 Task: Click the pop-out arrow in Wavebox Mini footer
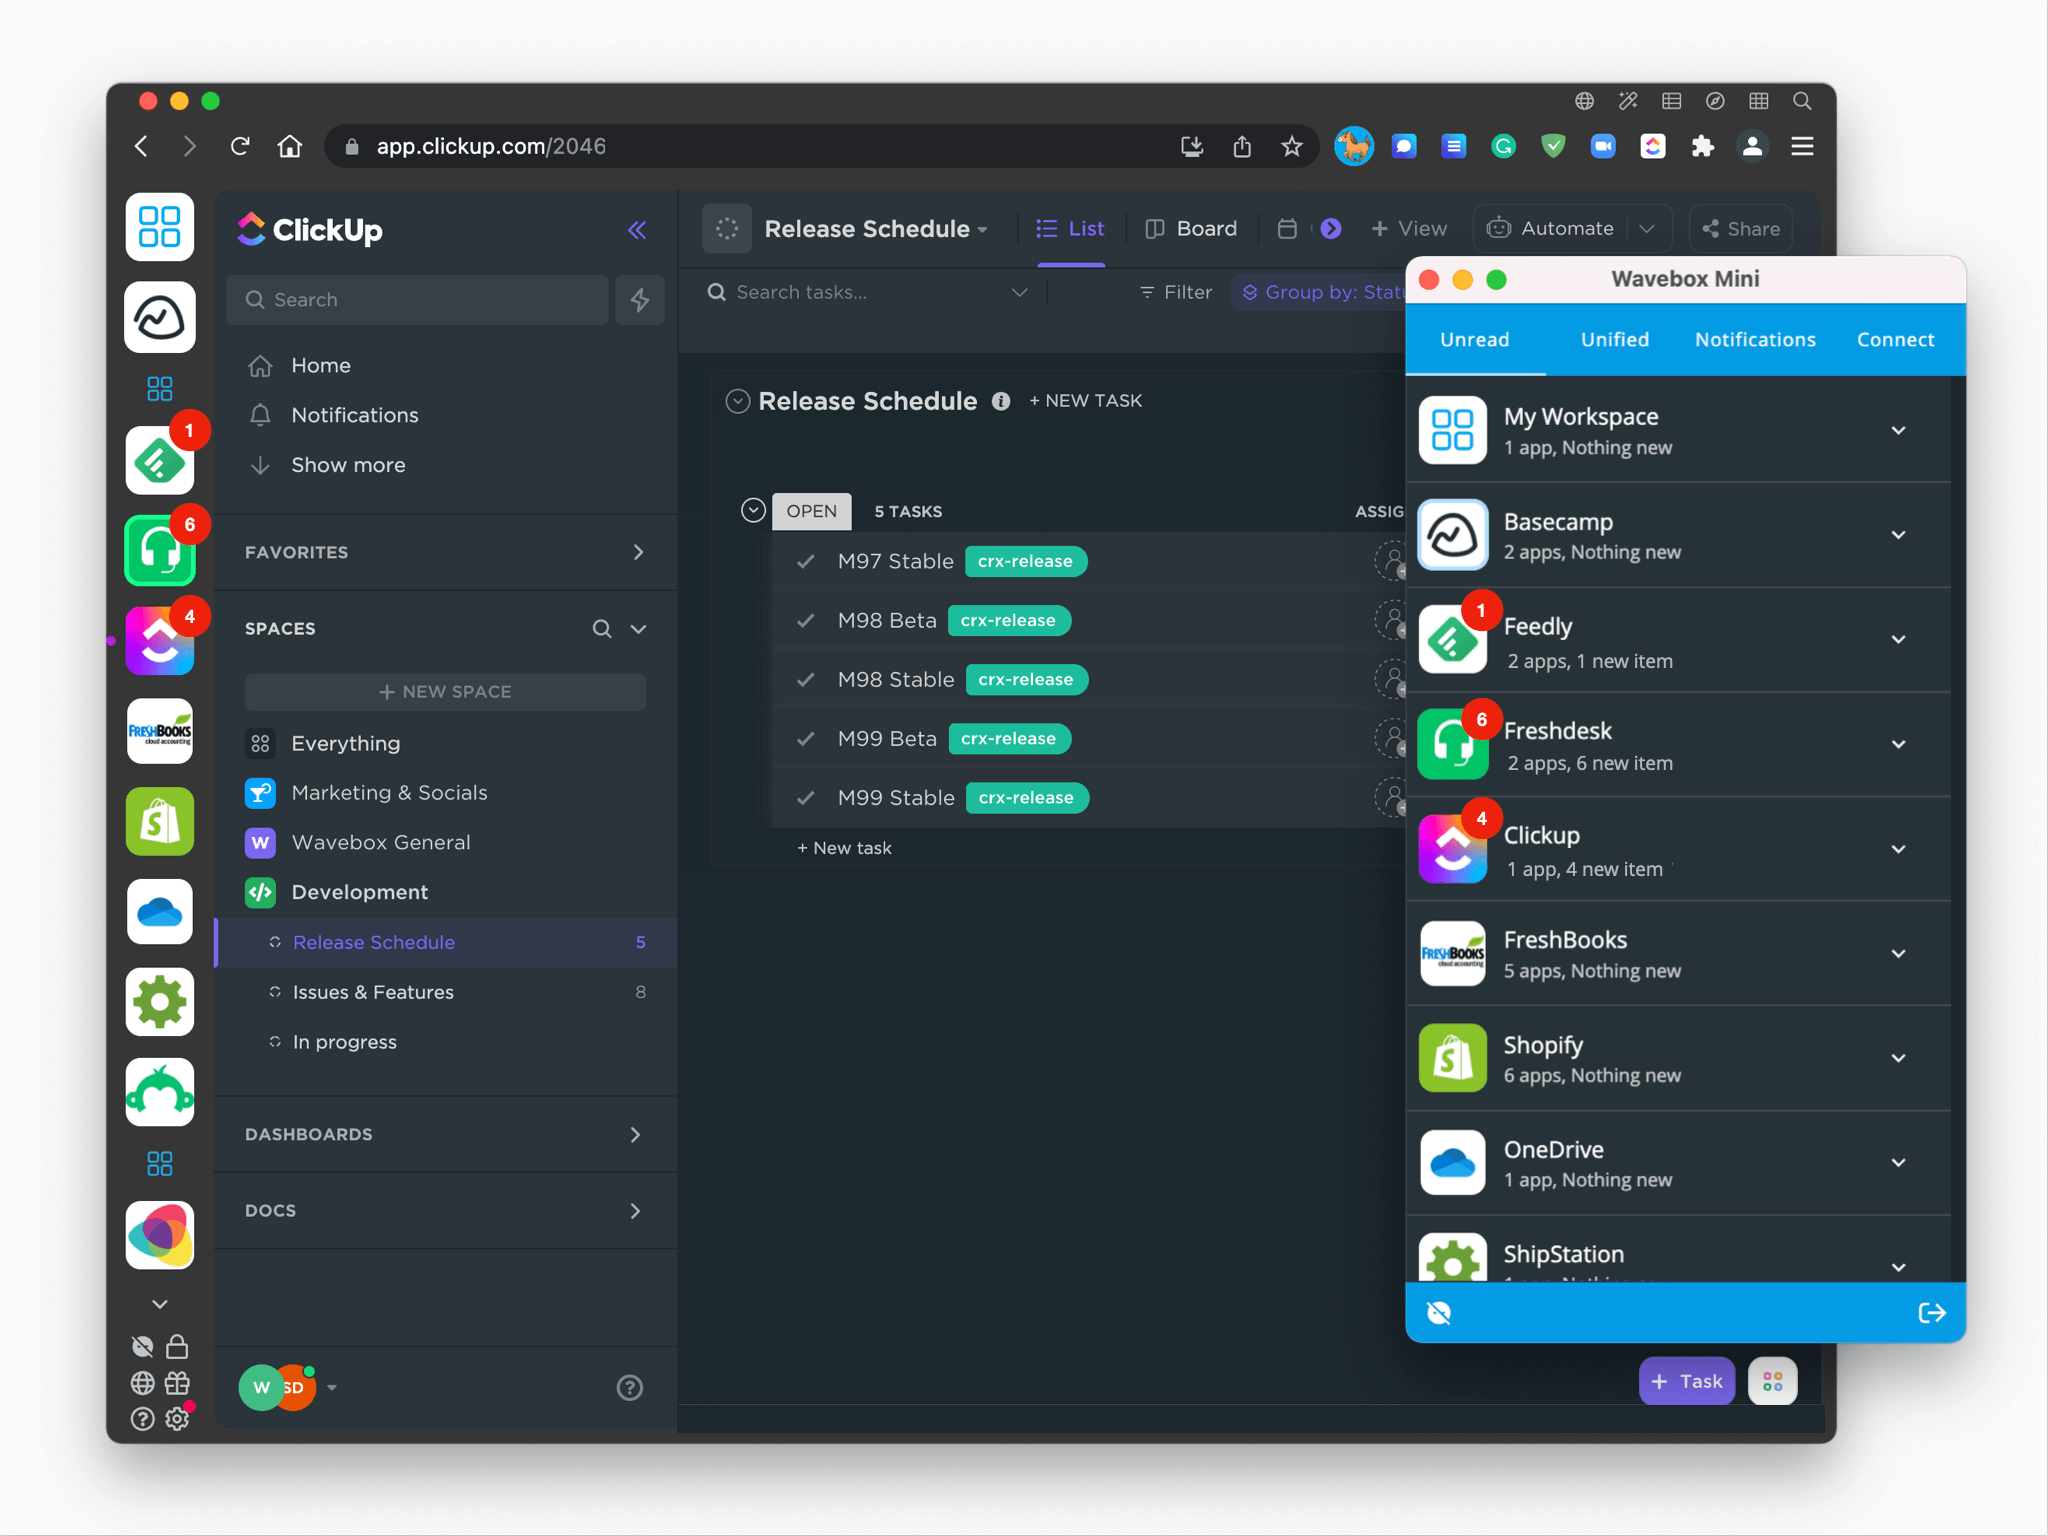[1932, 1313]
